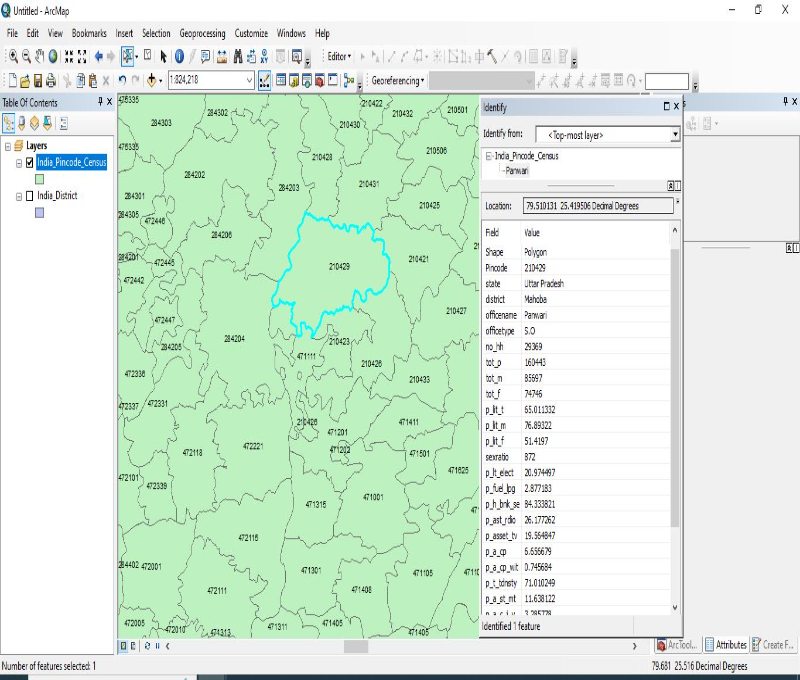The width and height of the screenshot is (800, 680).
Task: Click the Add Data button
Action: click(x=153, y=80)
